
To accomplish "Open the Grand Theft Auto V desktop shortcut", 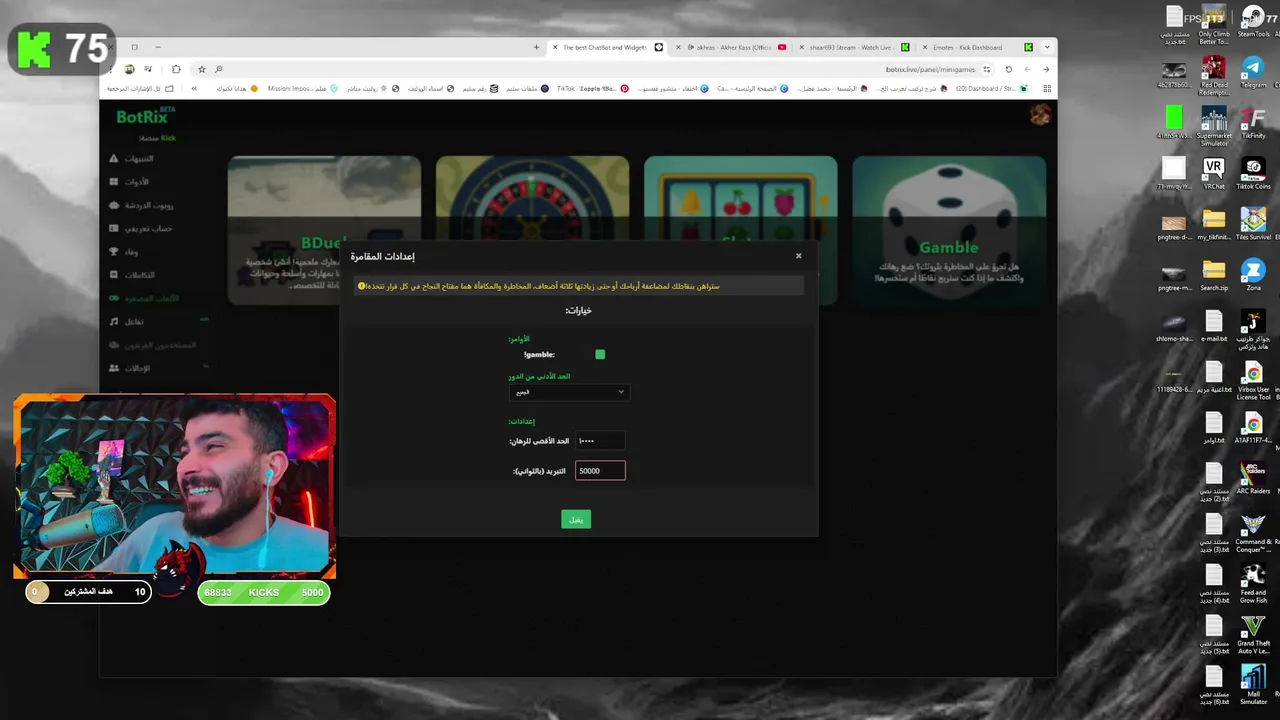I will tap(1253, 635).
